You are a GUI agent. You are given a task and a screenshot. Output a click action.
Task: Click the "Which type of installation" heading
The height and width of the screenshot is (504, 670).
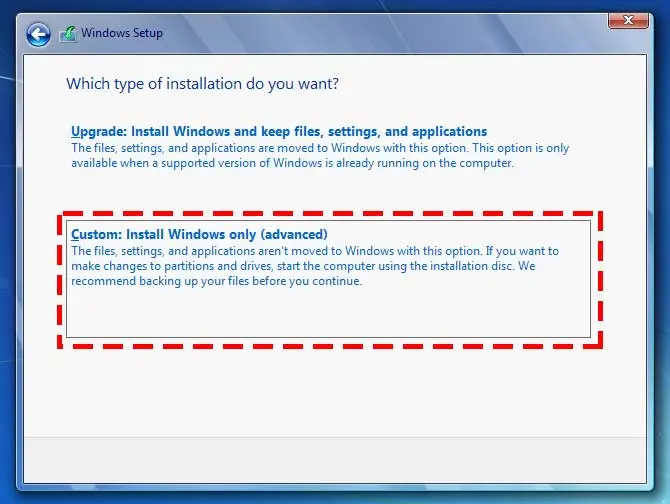coord(202,84)
